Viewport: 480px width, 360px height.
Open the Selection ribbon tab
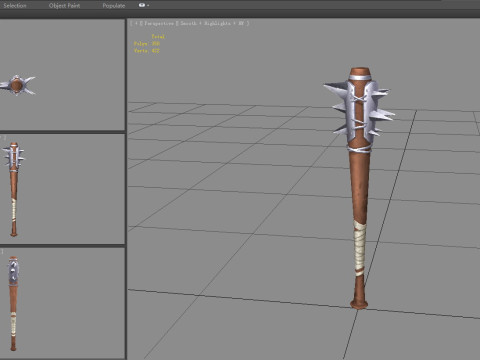pyautogui.click(x=15, y=6)
